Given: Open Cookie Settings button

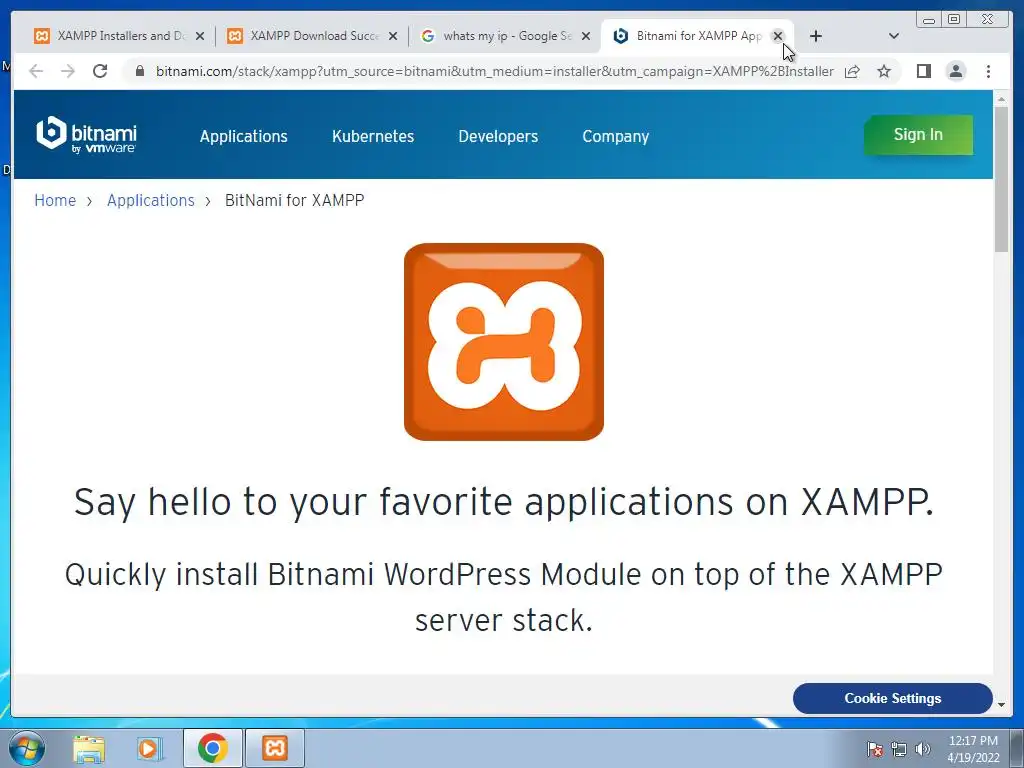Looking at the screenshot, I should click(x=893, y=698).
